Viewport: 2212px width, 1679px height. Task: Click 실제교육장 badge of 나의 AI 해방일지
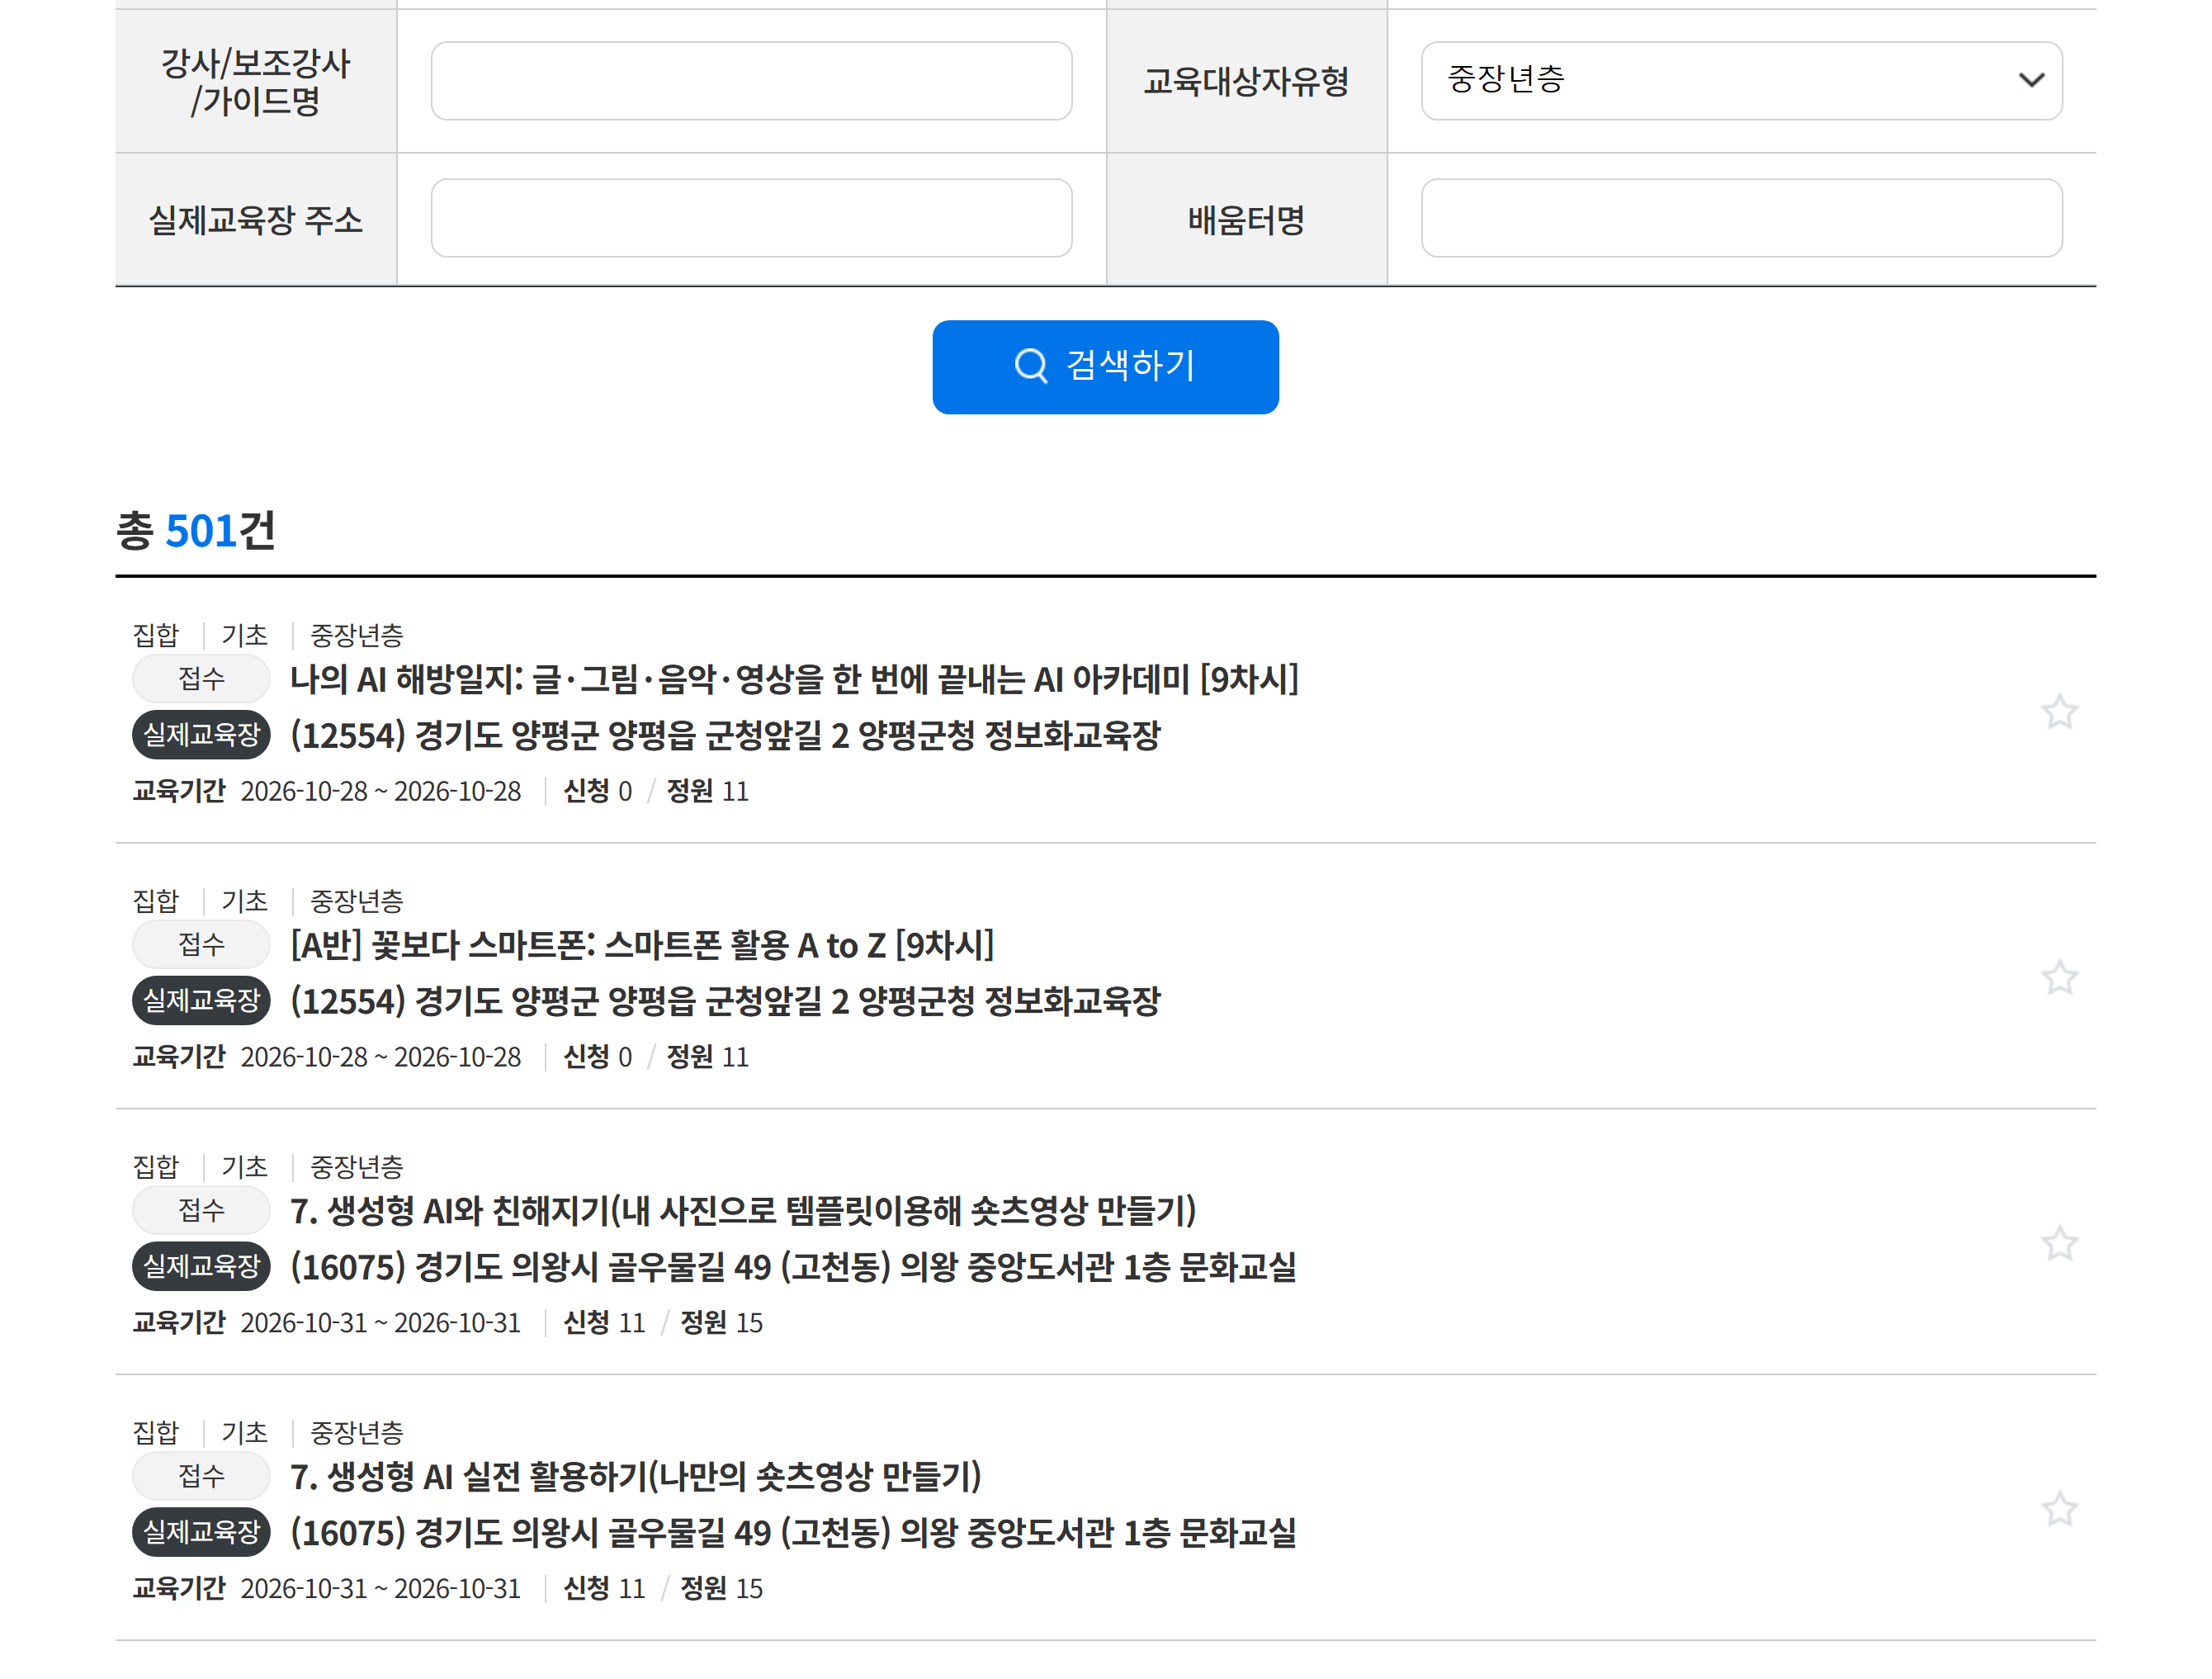point(201,734)
